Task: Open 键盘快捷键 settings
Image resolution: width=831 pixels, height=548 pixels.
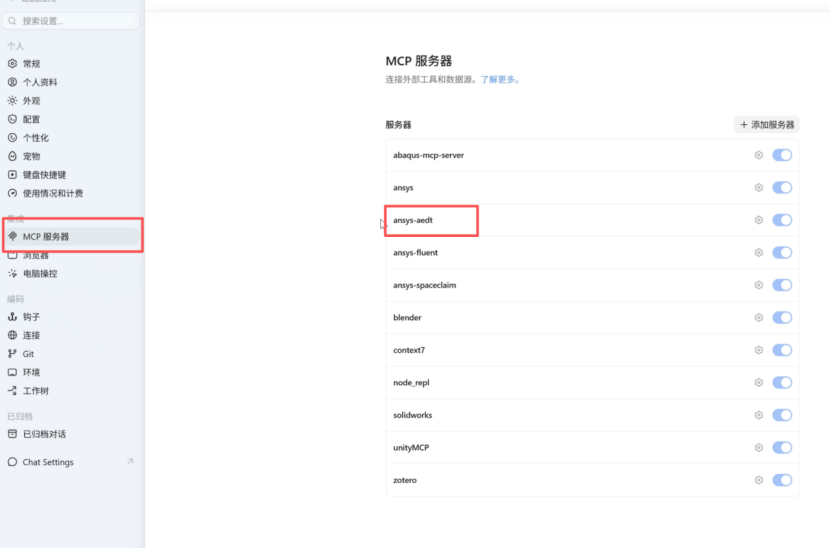Action: 71,175
